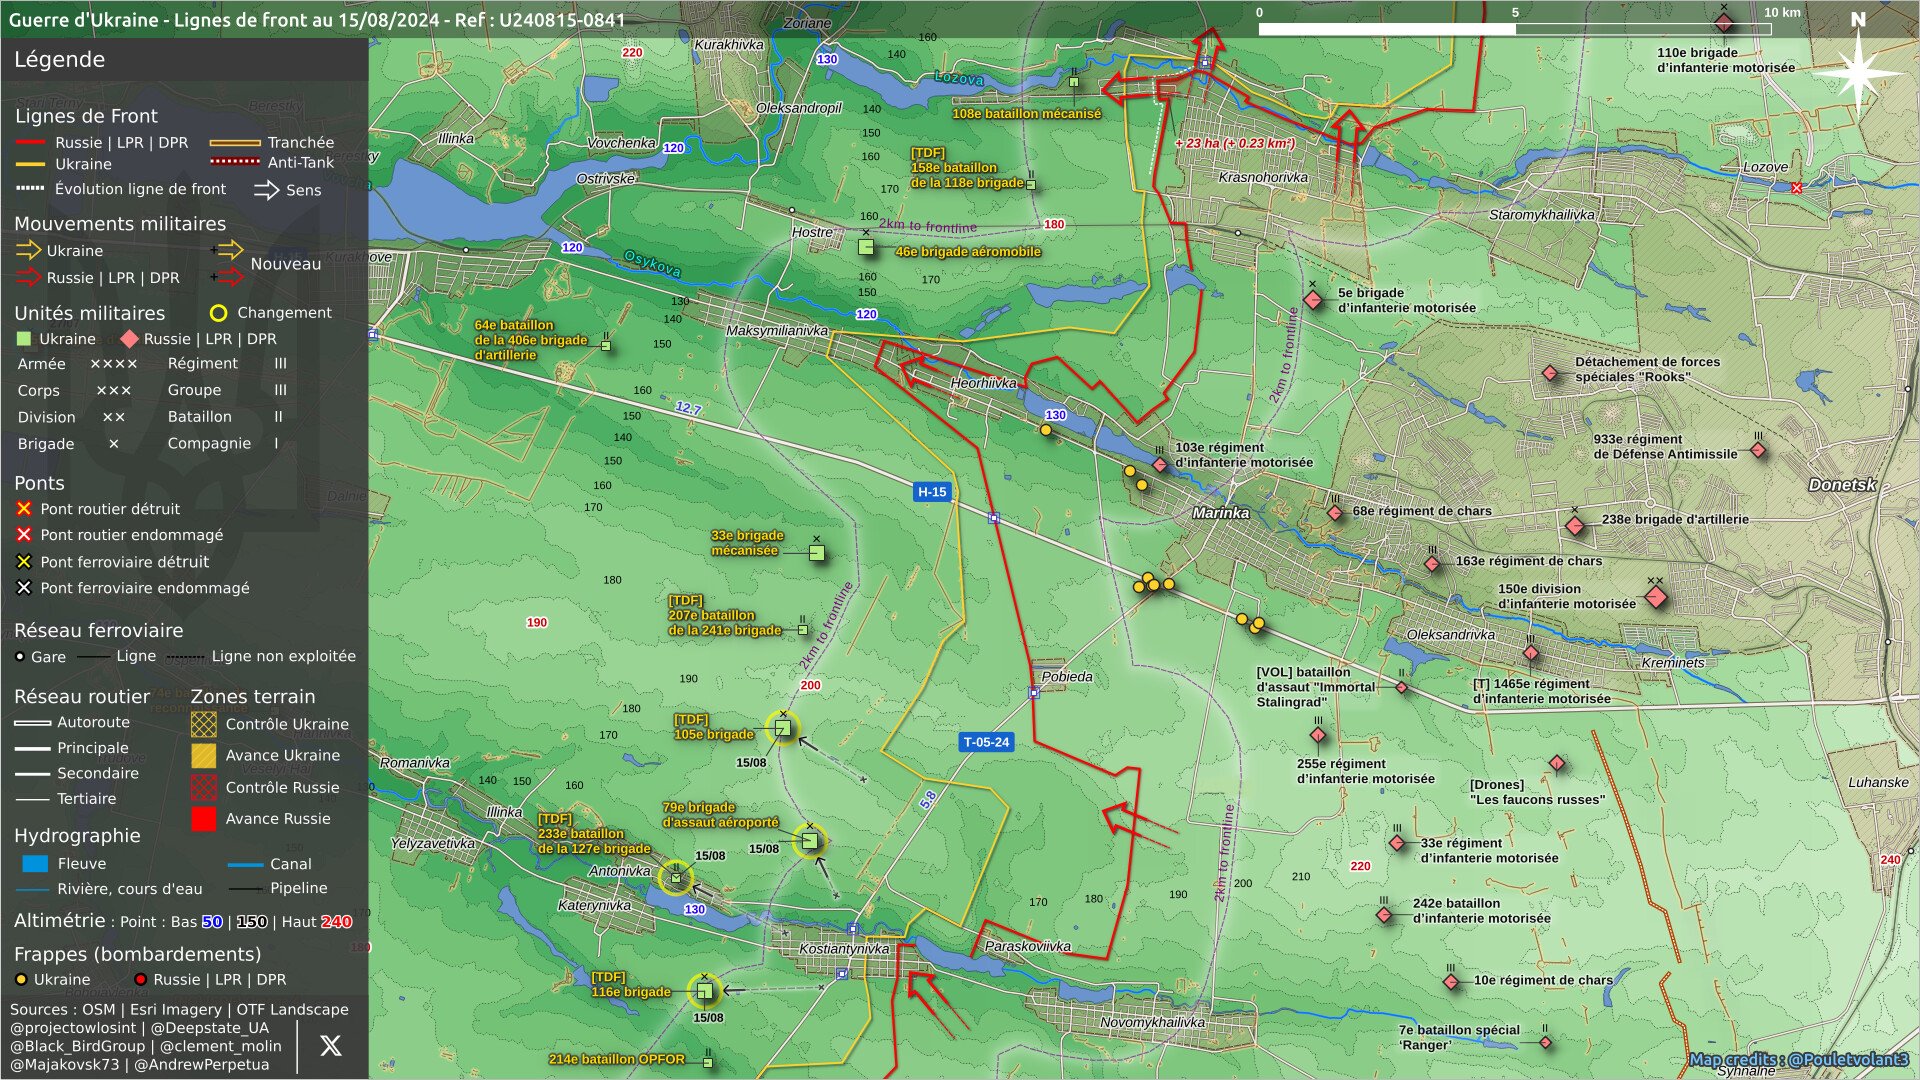Screen dimensions: 1920x1080
Task: Click the Staromykhailivka village label
Action: [1542, 215]
